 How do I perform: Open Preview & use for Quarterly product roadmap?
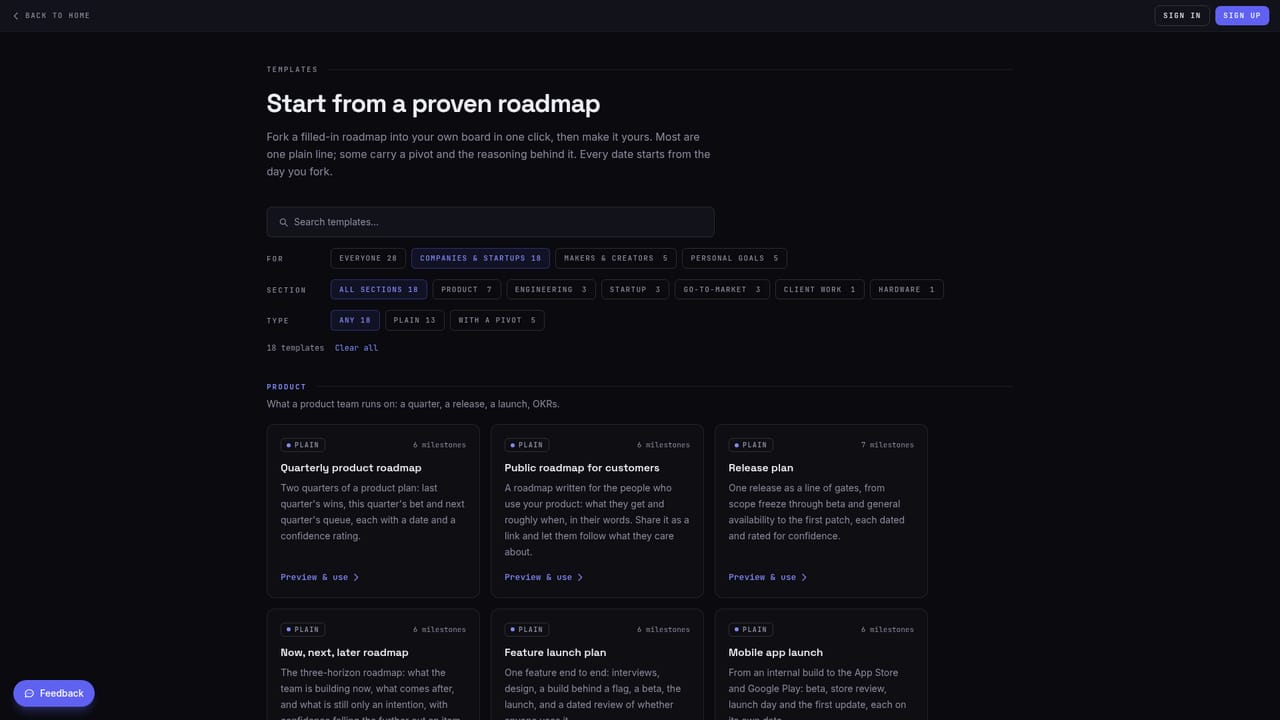tap(320, 577)
